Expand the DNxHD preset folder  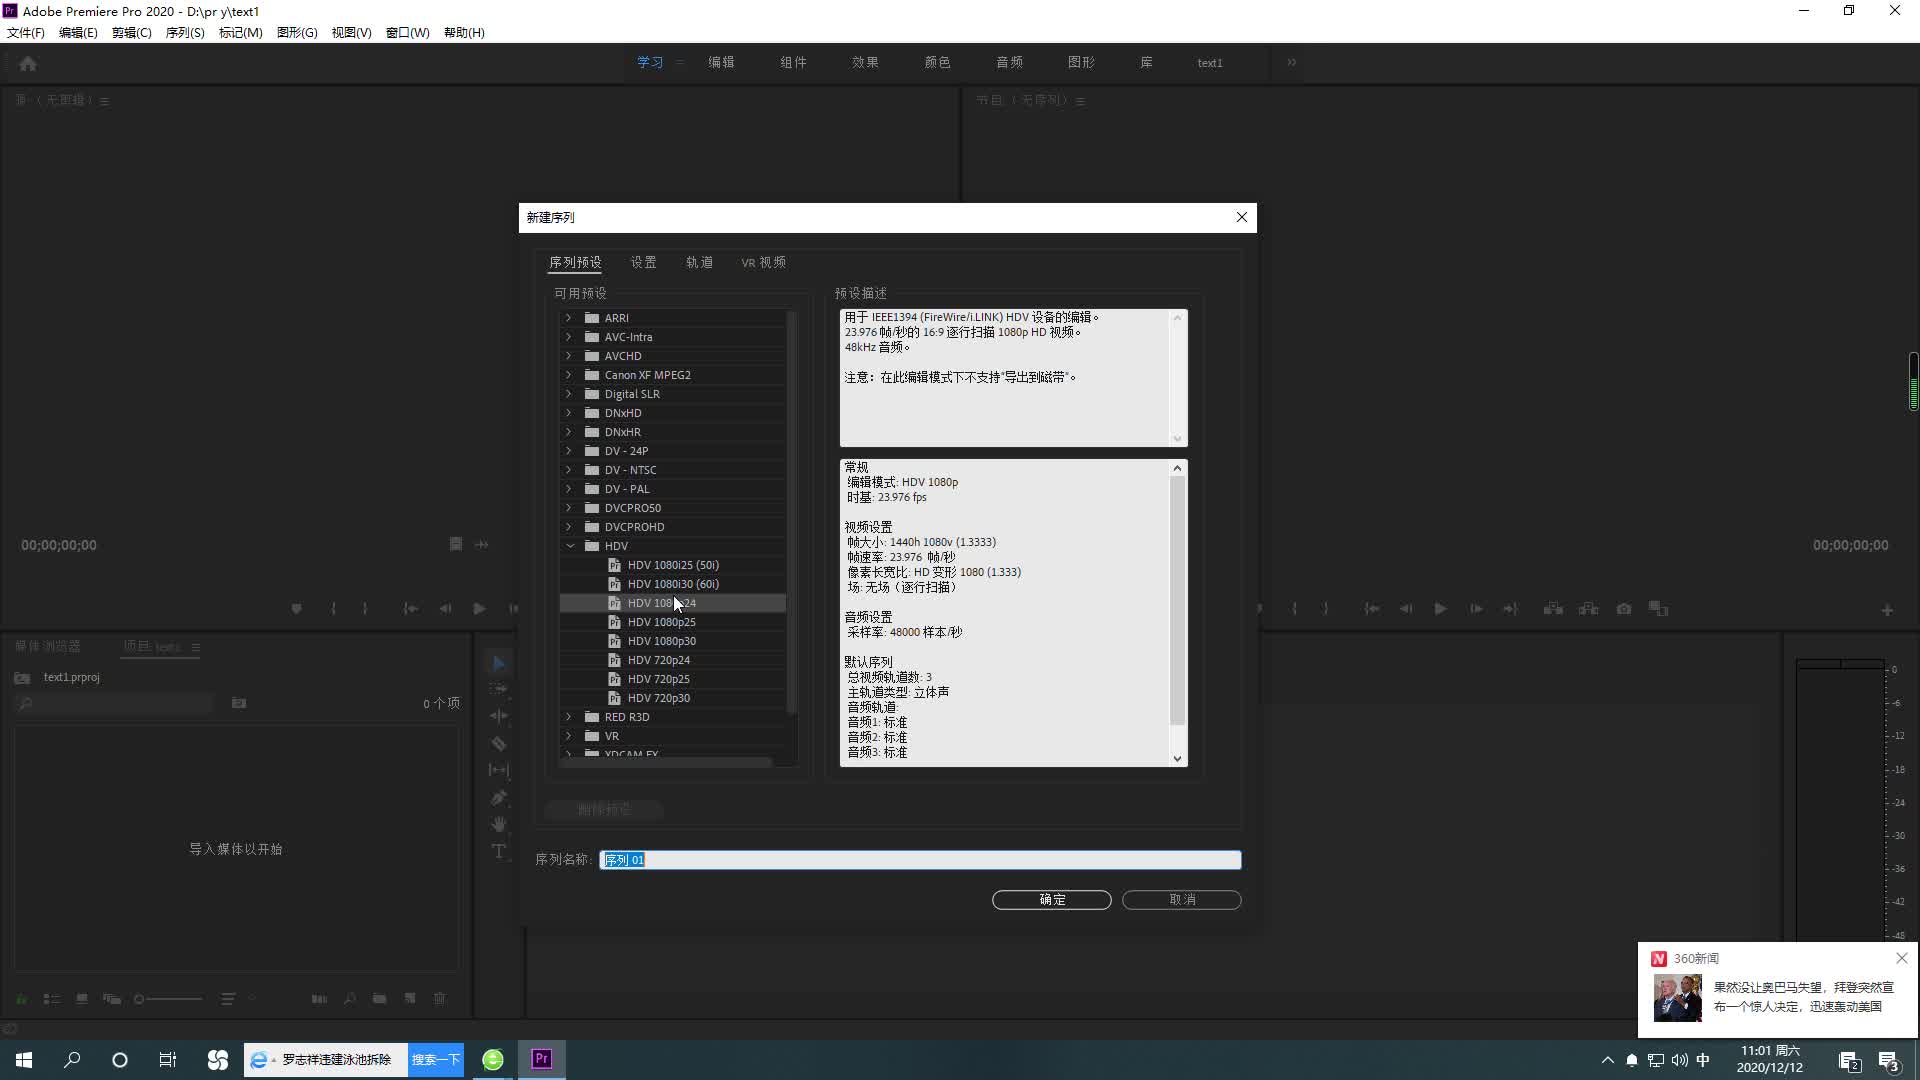pyautogui.click(x=569, y=413)
